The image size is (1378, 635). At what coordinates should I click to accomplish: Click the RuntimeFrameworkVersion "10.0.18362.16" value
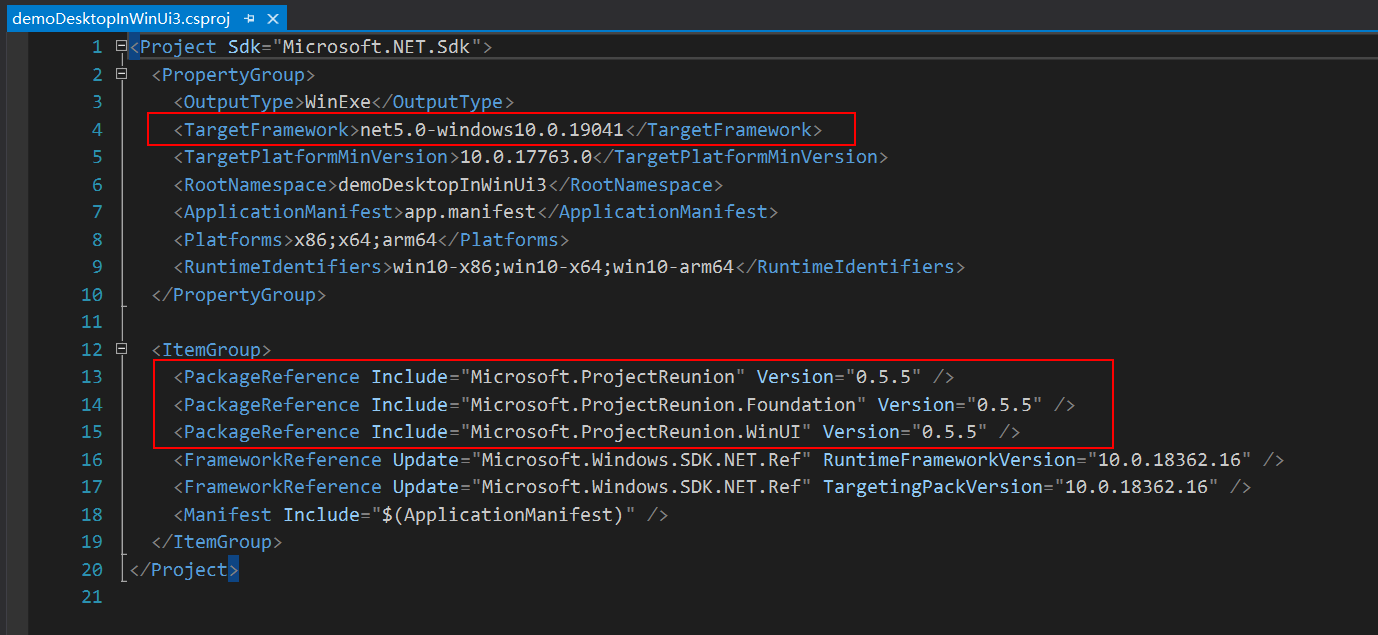tap(1171, 460)
